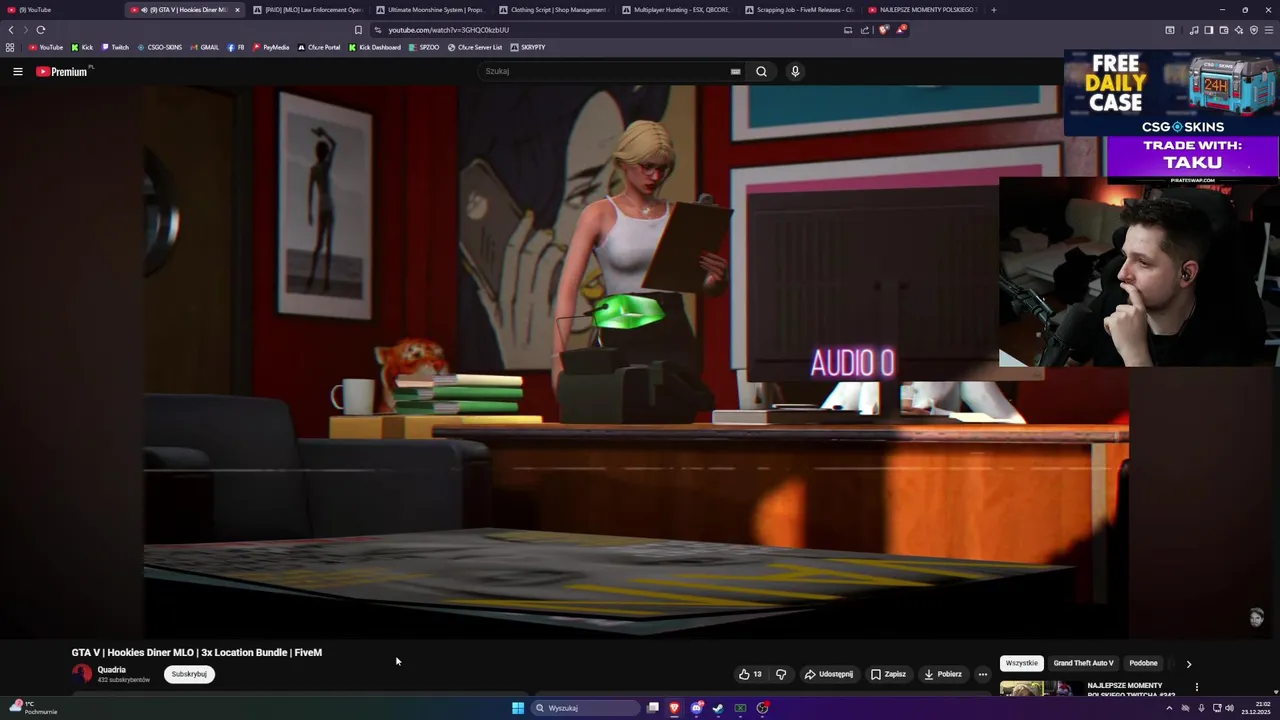1280x720 pixels.
Task: Open the Cfx.re Portal bookmark
Action: (x=319, y=47)
